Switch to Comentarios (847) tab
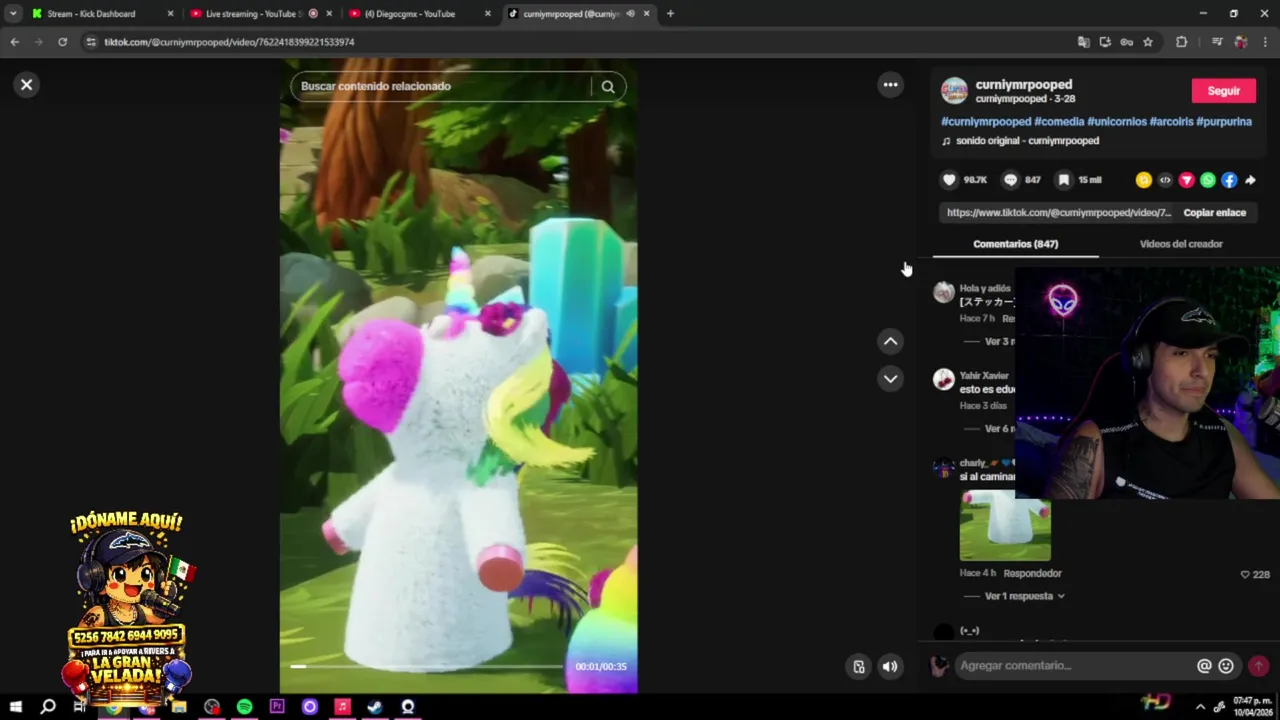 click(1015, 244)
